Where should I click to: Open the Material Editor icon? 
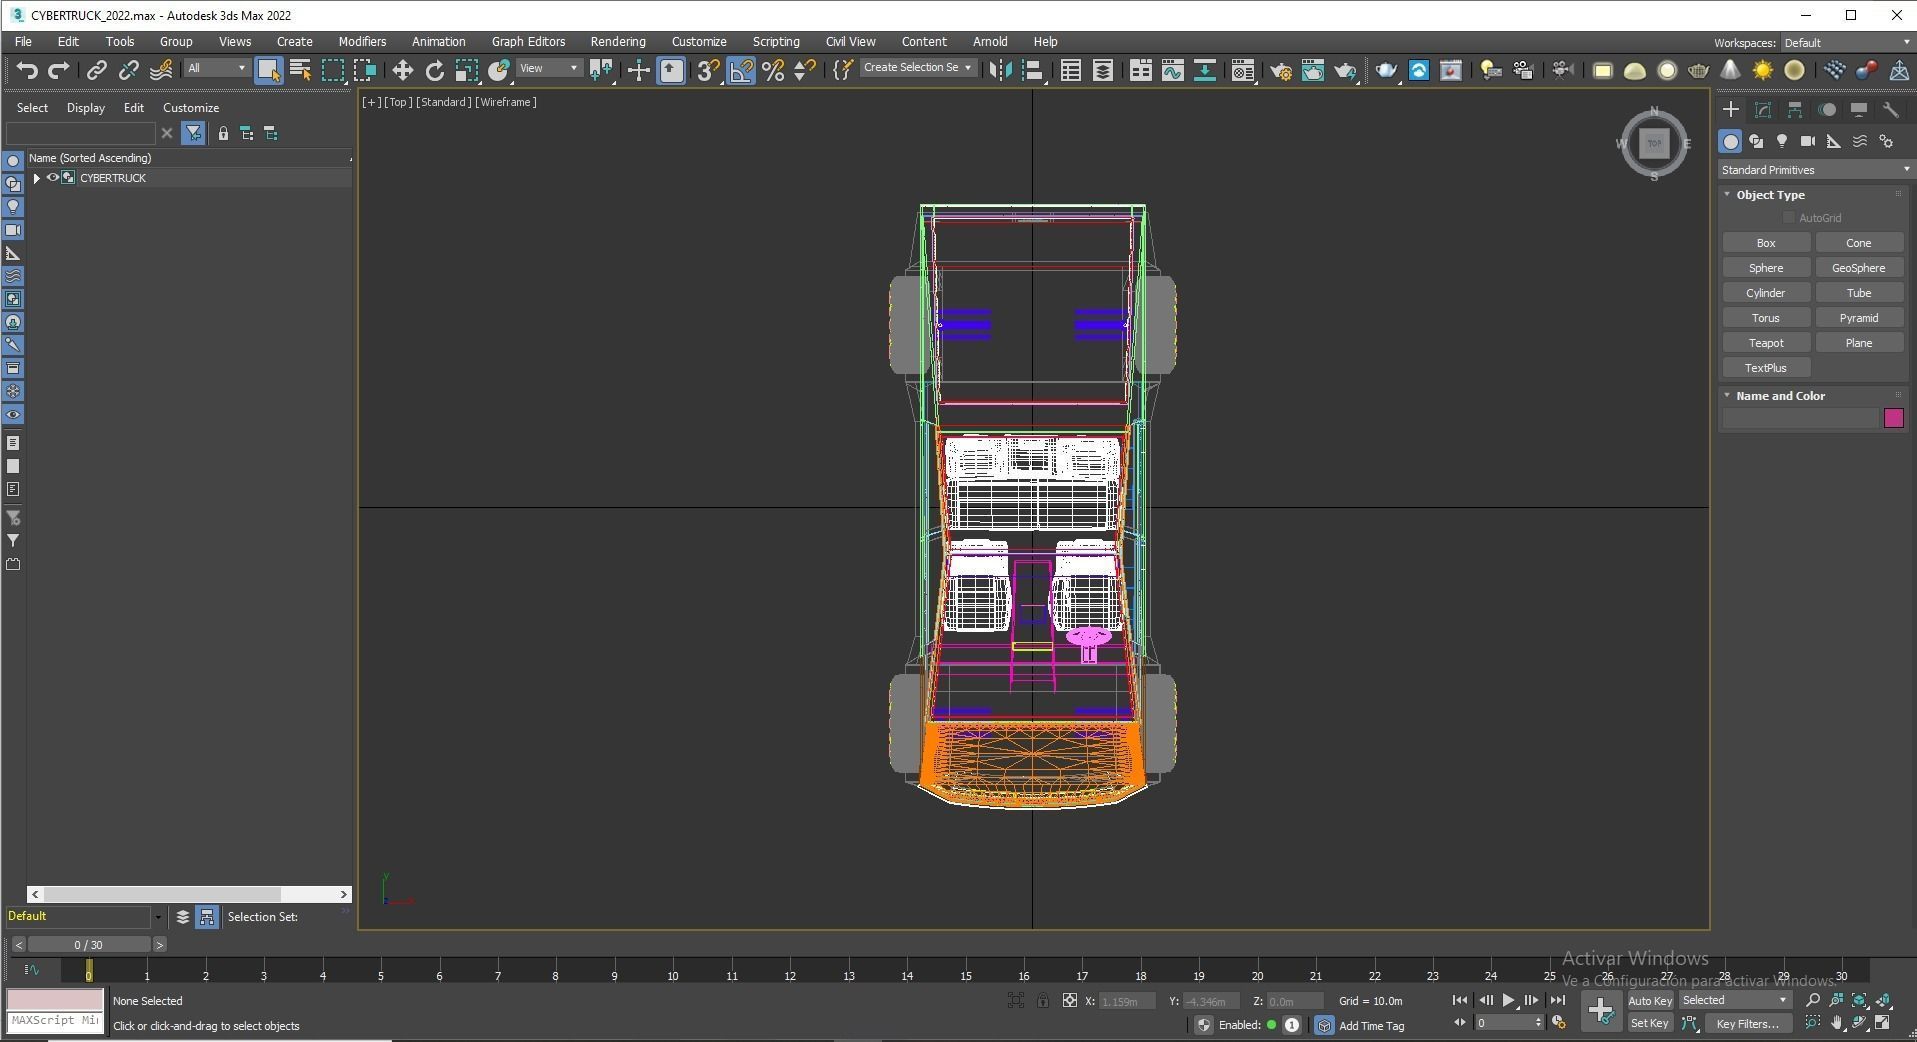click(1242, 70)
